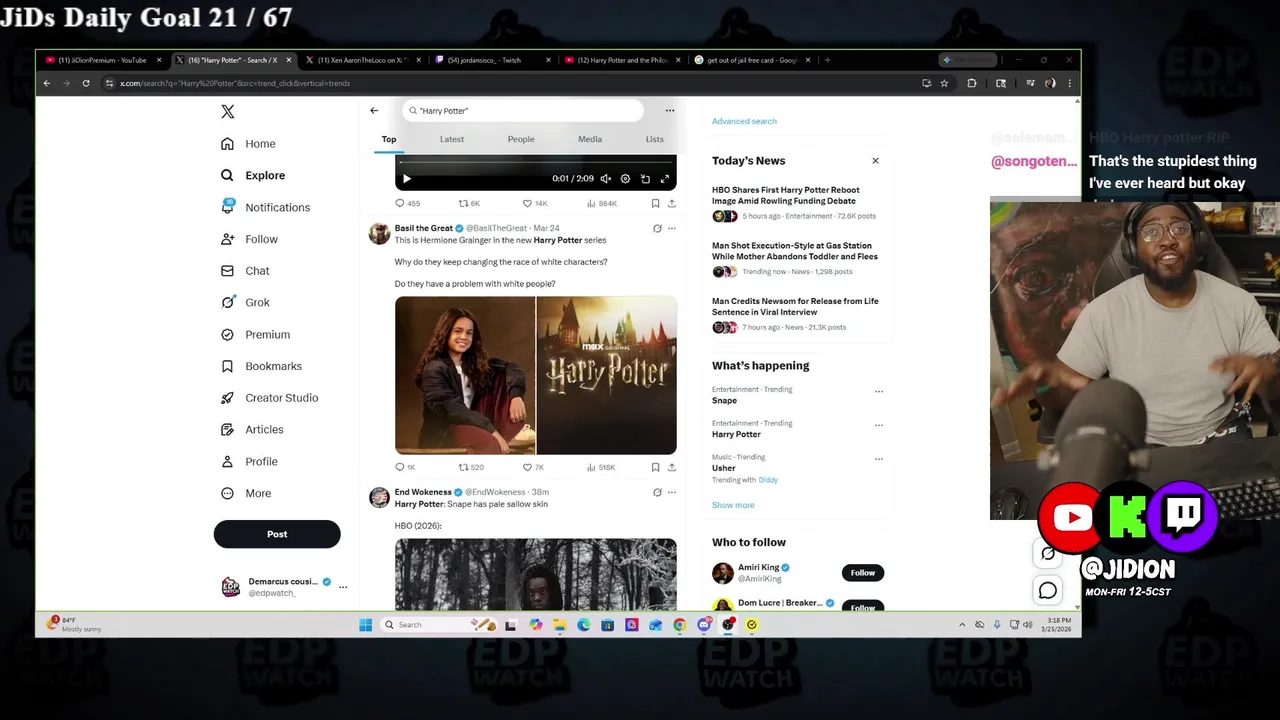The width and height of the screenshot is (1280, 720).
Task: Open Basil the Great profile name
Action: (424, 228)
